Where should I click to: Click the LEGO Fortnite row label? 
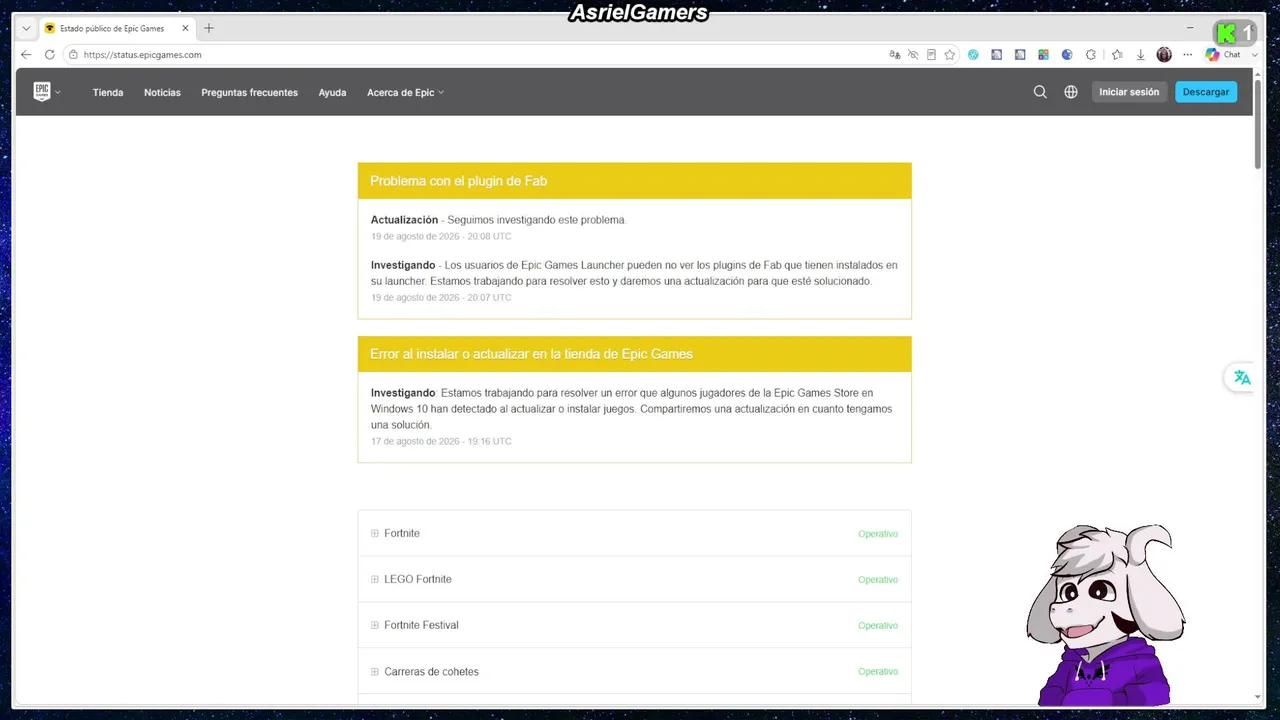point(418,579)
